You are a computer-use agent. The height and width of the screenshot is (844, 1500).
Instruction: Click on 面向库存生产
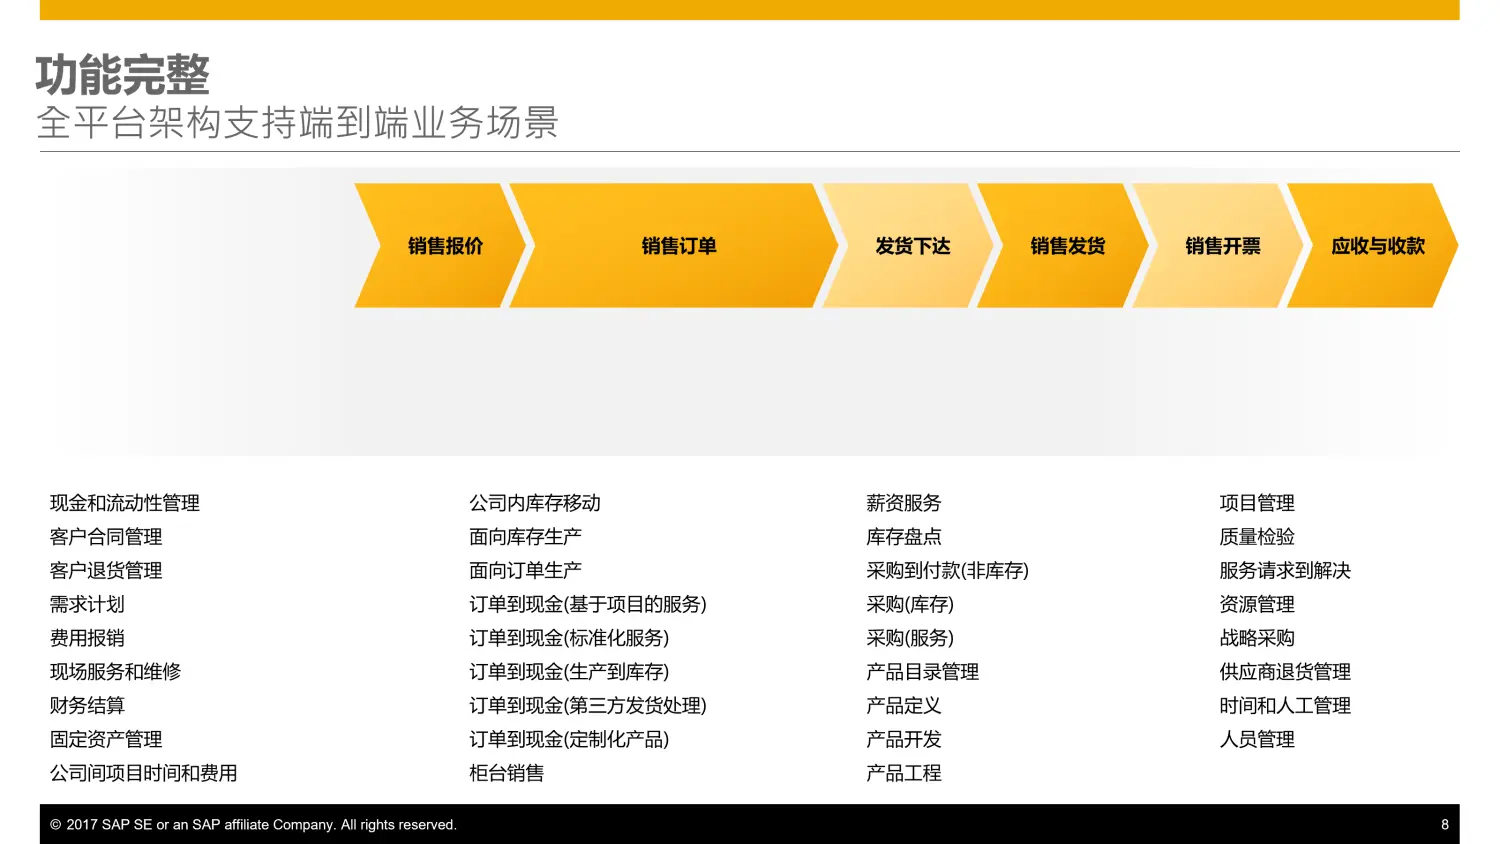(526, 537)
